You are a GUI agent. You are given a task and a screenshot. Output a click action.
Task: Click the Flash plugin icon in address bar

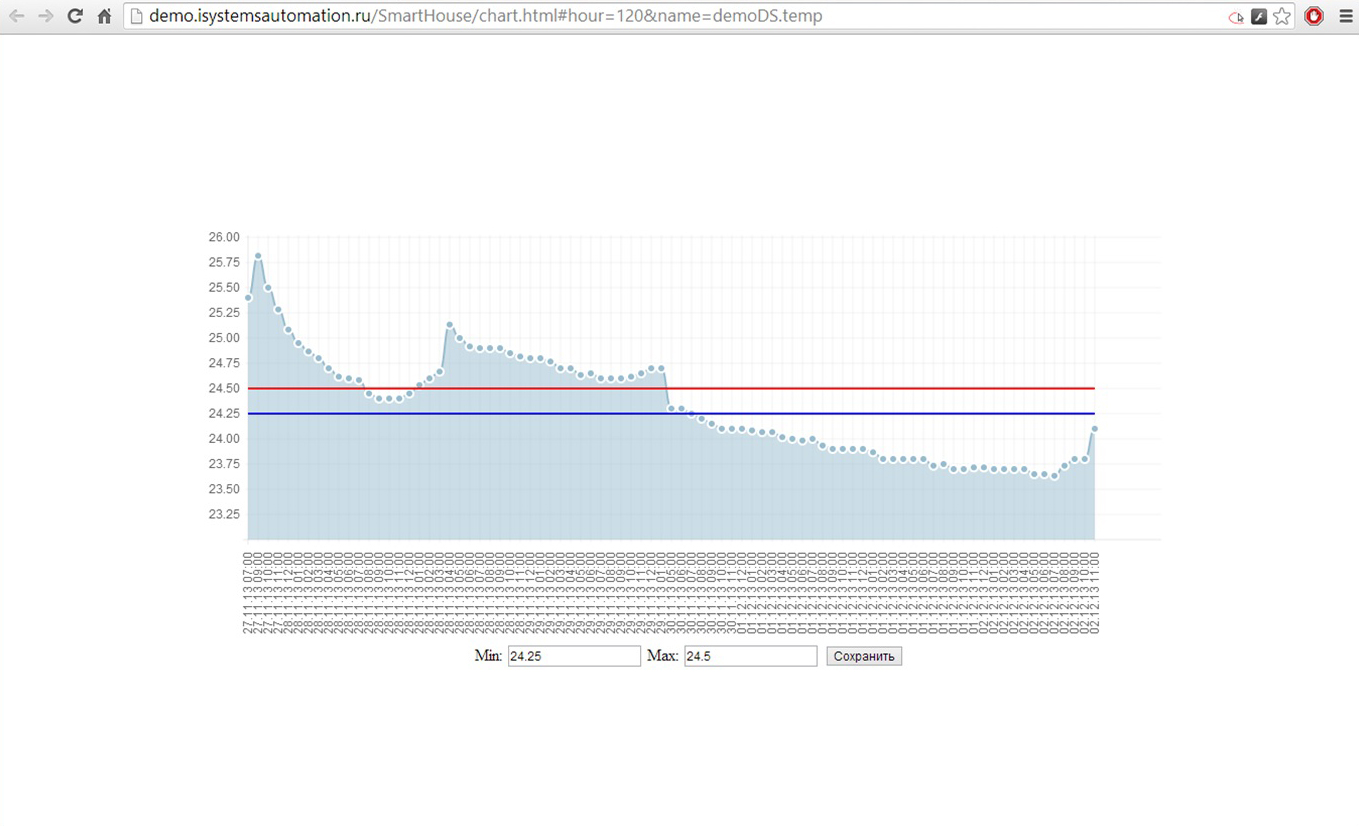tap(1259, 17)
